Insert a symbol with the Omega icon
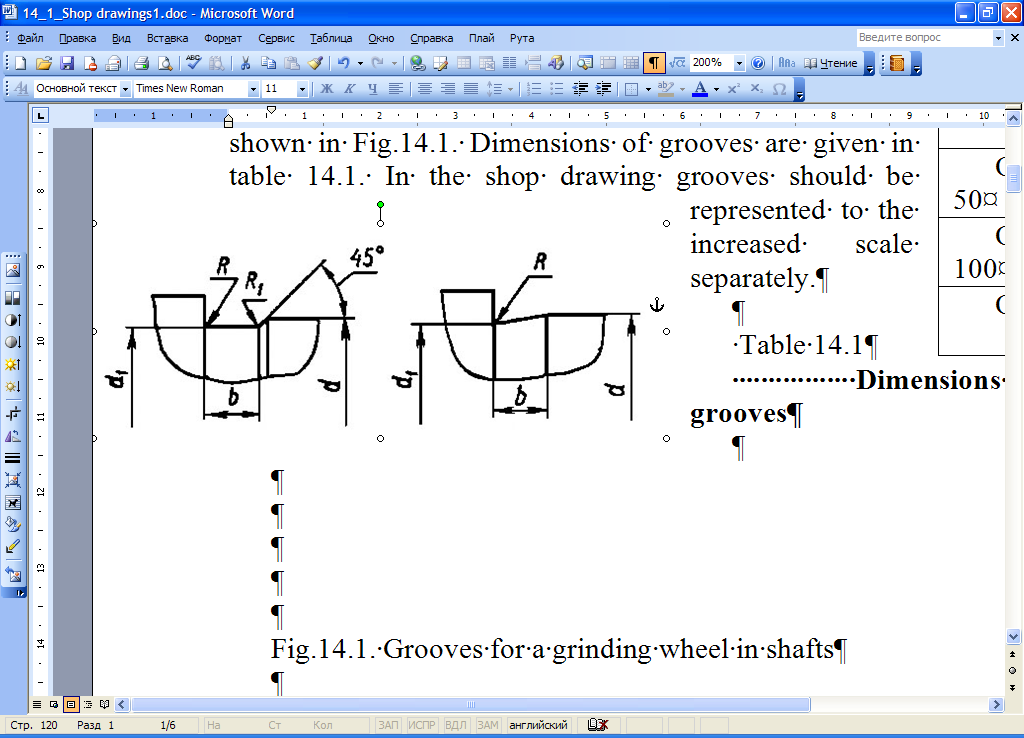 click(x=779, y=89)
